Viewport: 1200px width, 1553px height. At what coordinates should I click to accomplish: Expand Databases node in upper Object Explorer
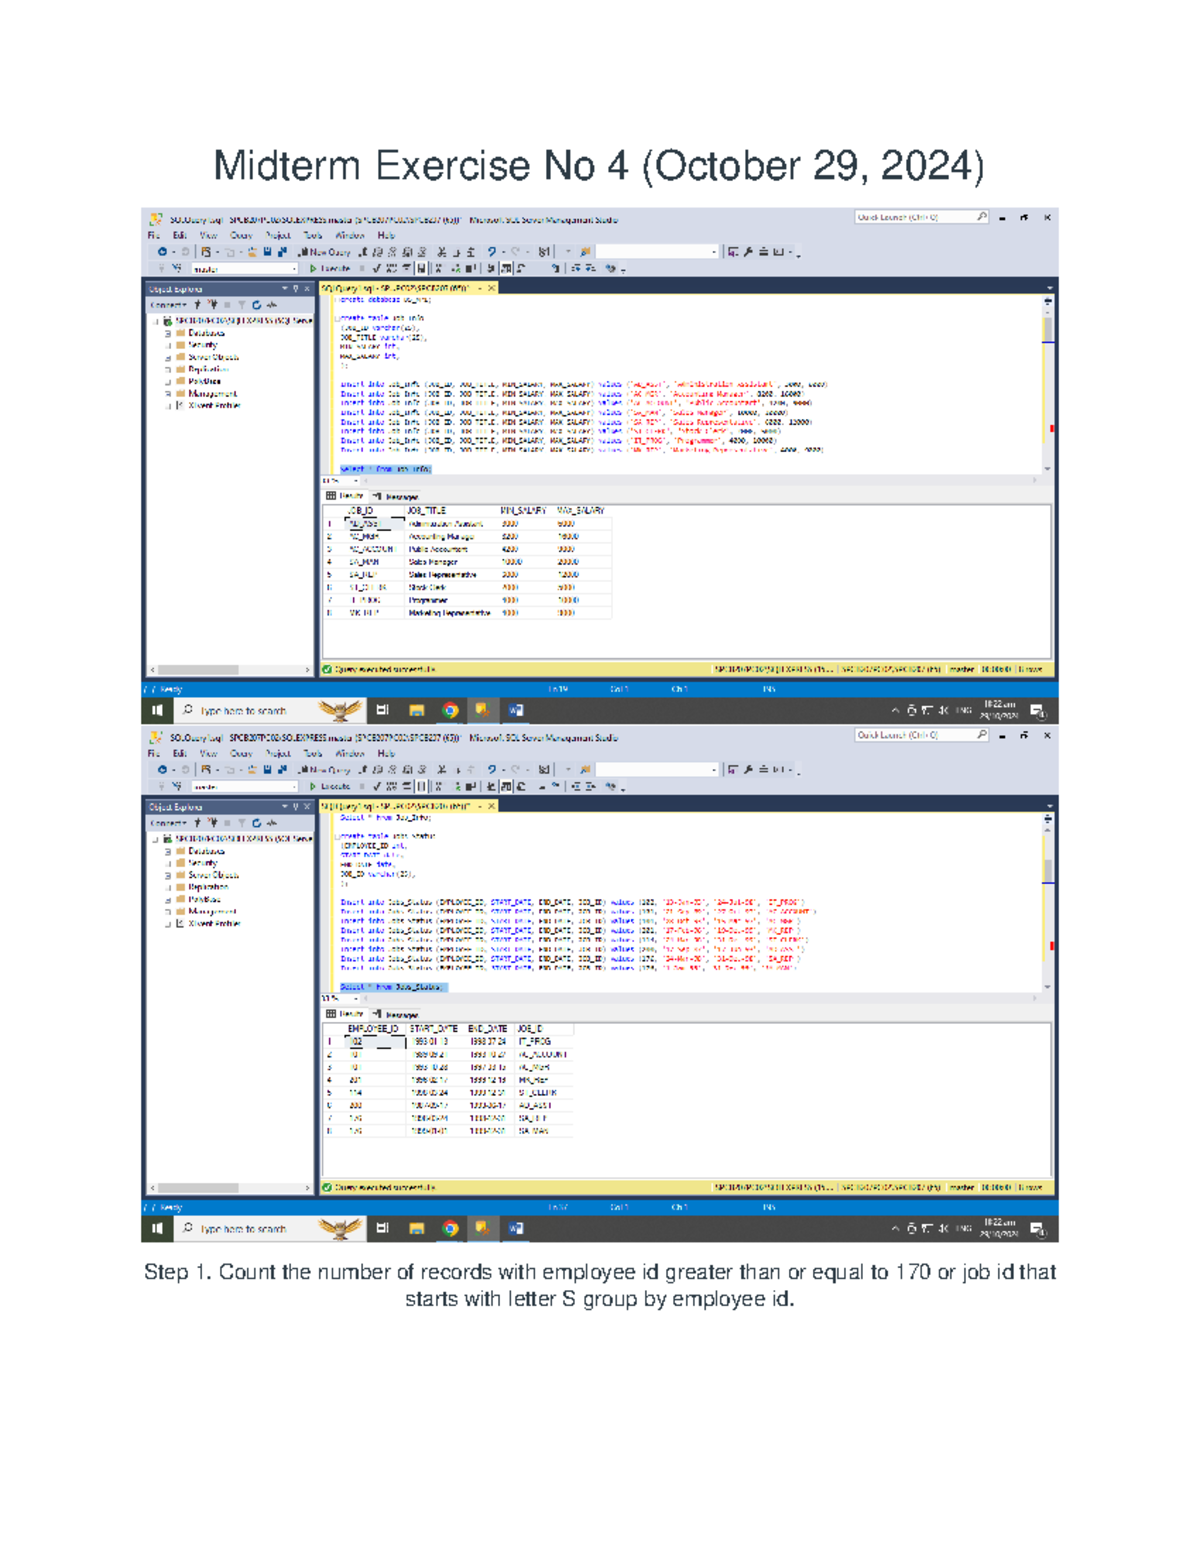[x=168, y=333]
